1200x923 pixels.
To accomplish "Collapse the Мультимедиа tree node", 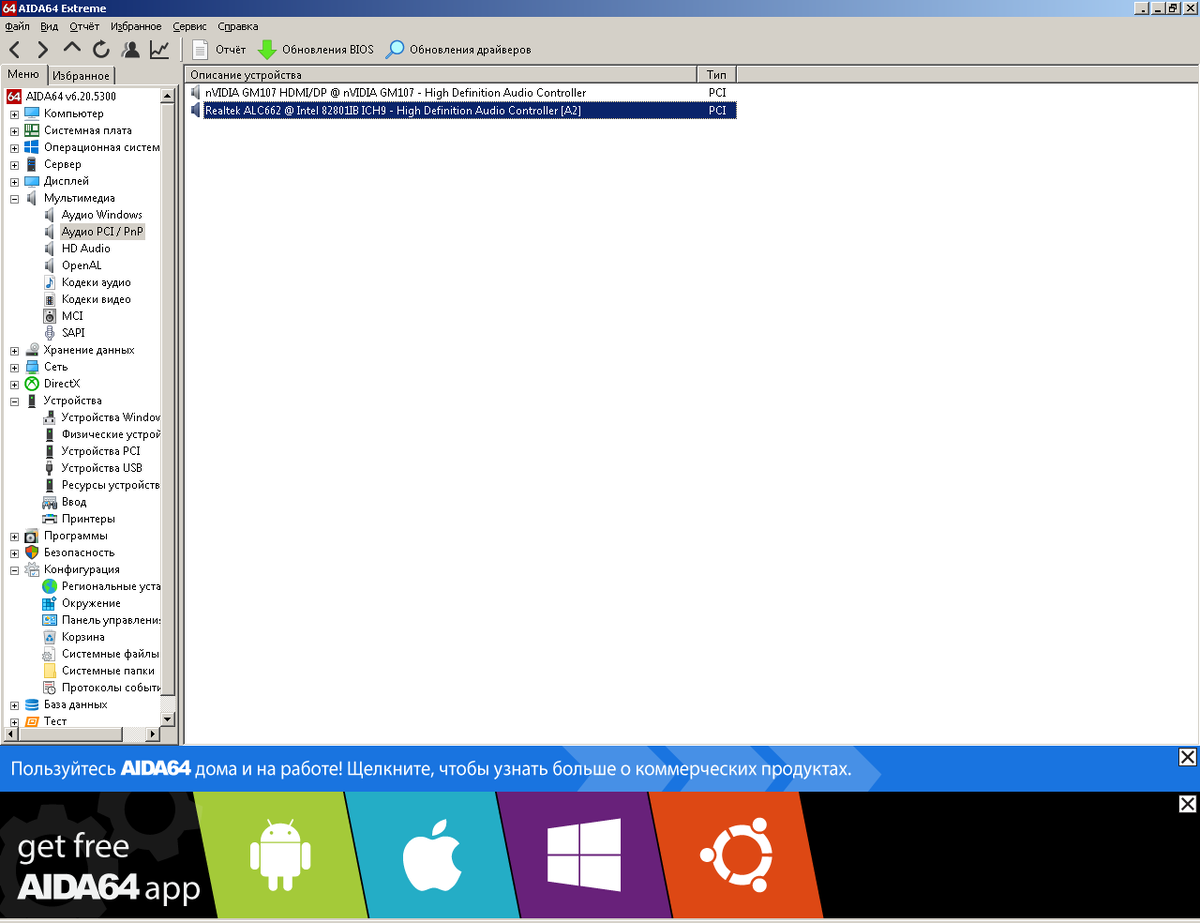I will pos(15,199).
